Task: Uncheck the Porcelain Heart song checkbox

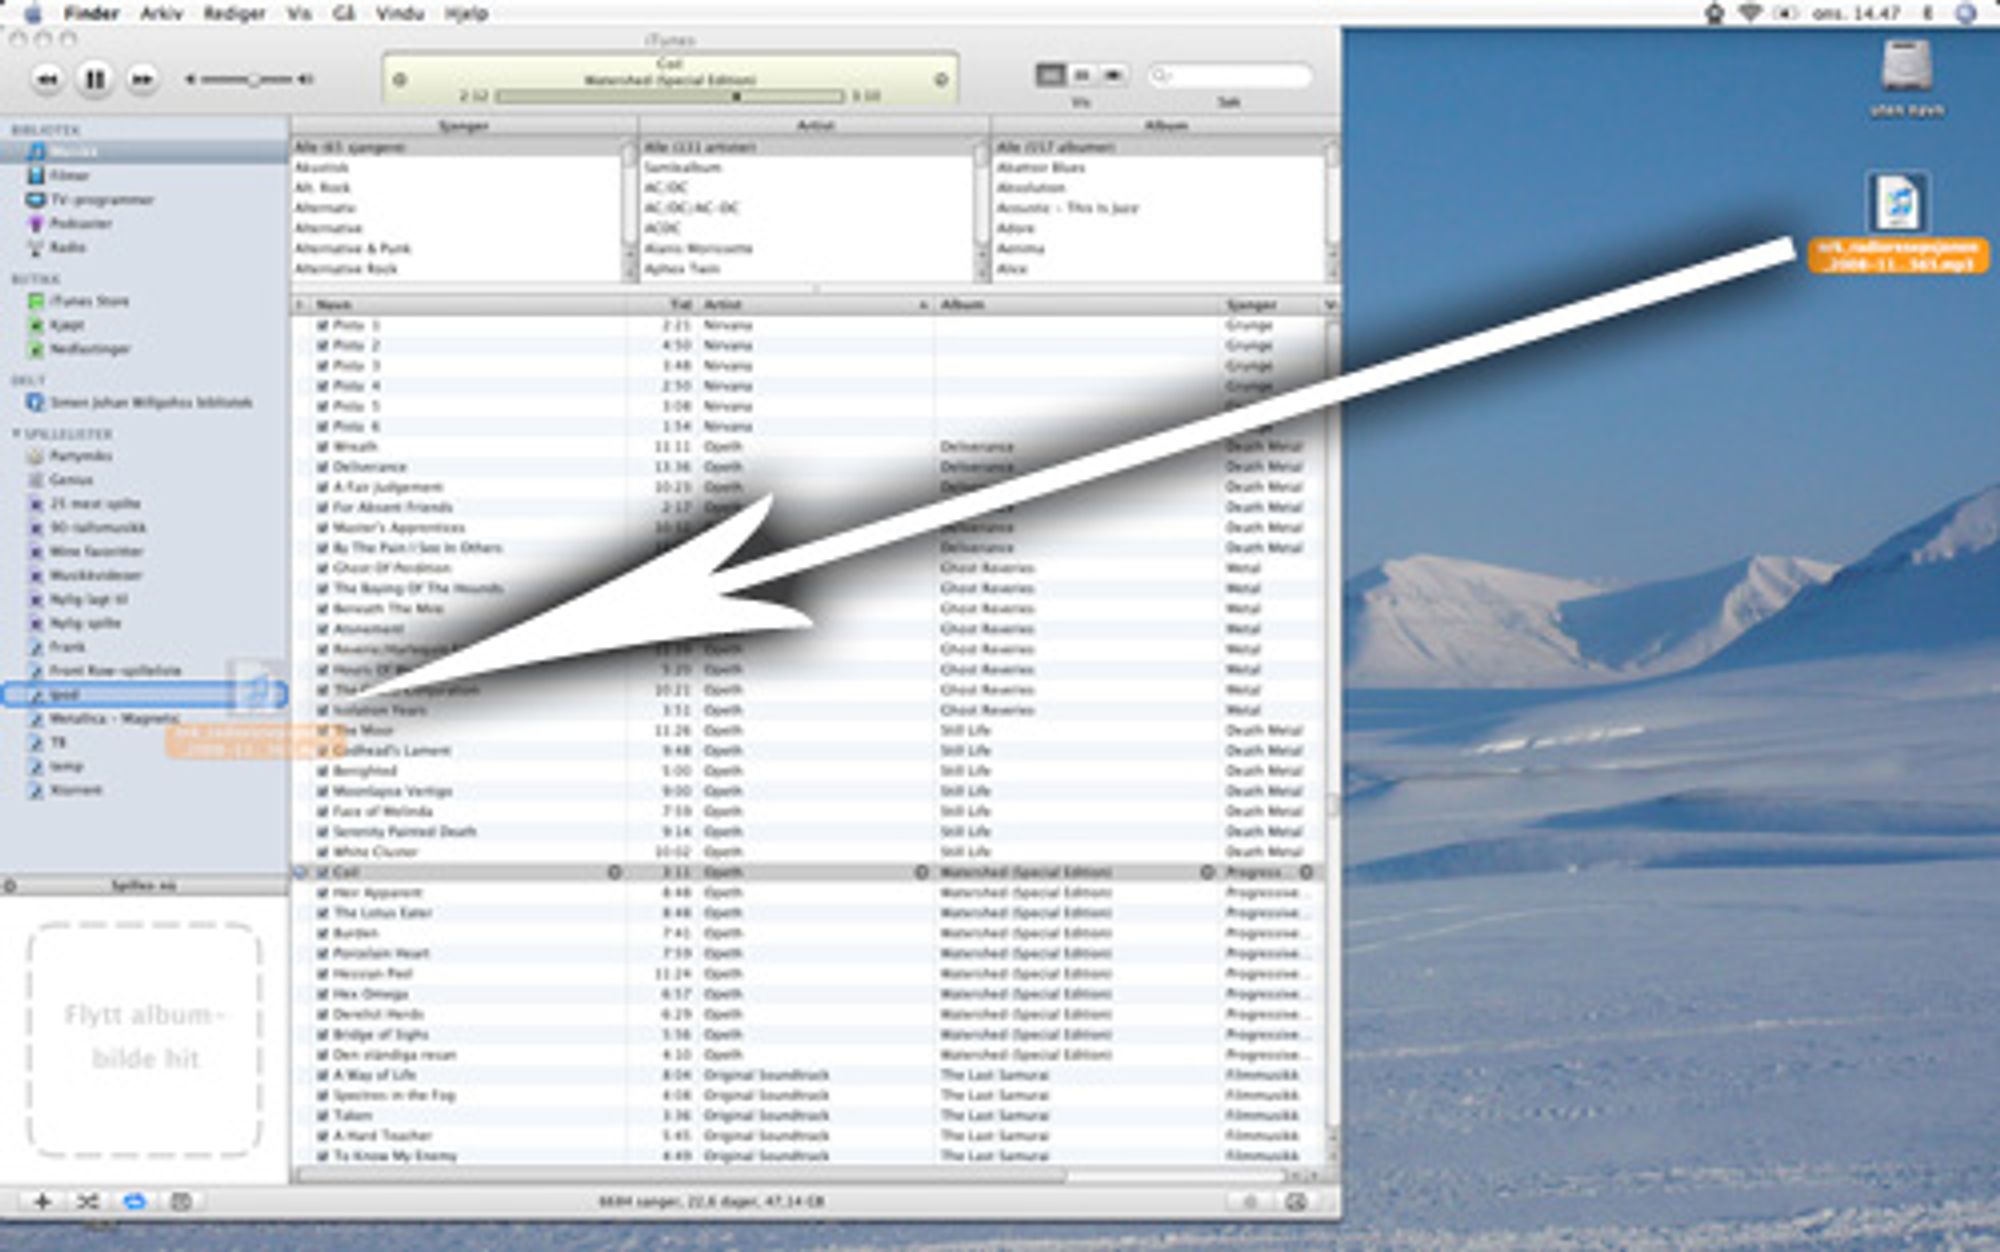Action: click(323, 953)
